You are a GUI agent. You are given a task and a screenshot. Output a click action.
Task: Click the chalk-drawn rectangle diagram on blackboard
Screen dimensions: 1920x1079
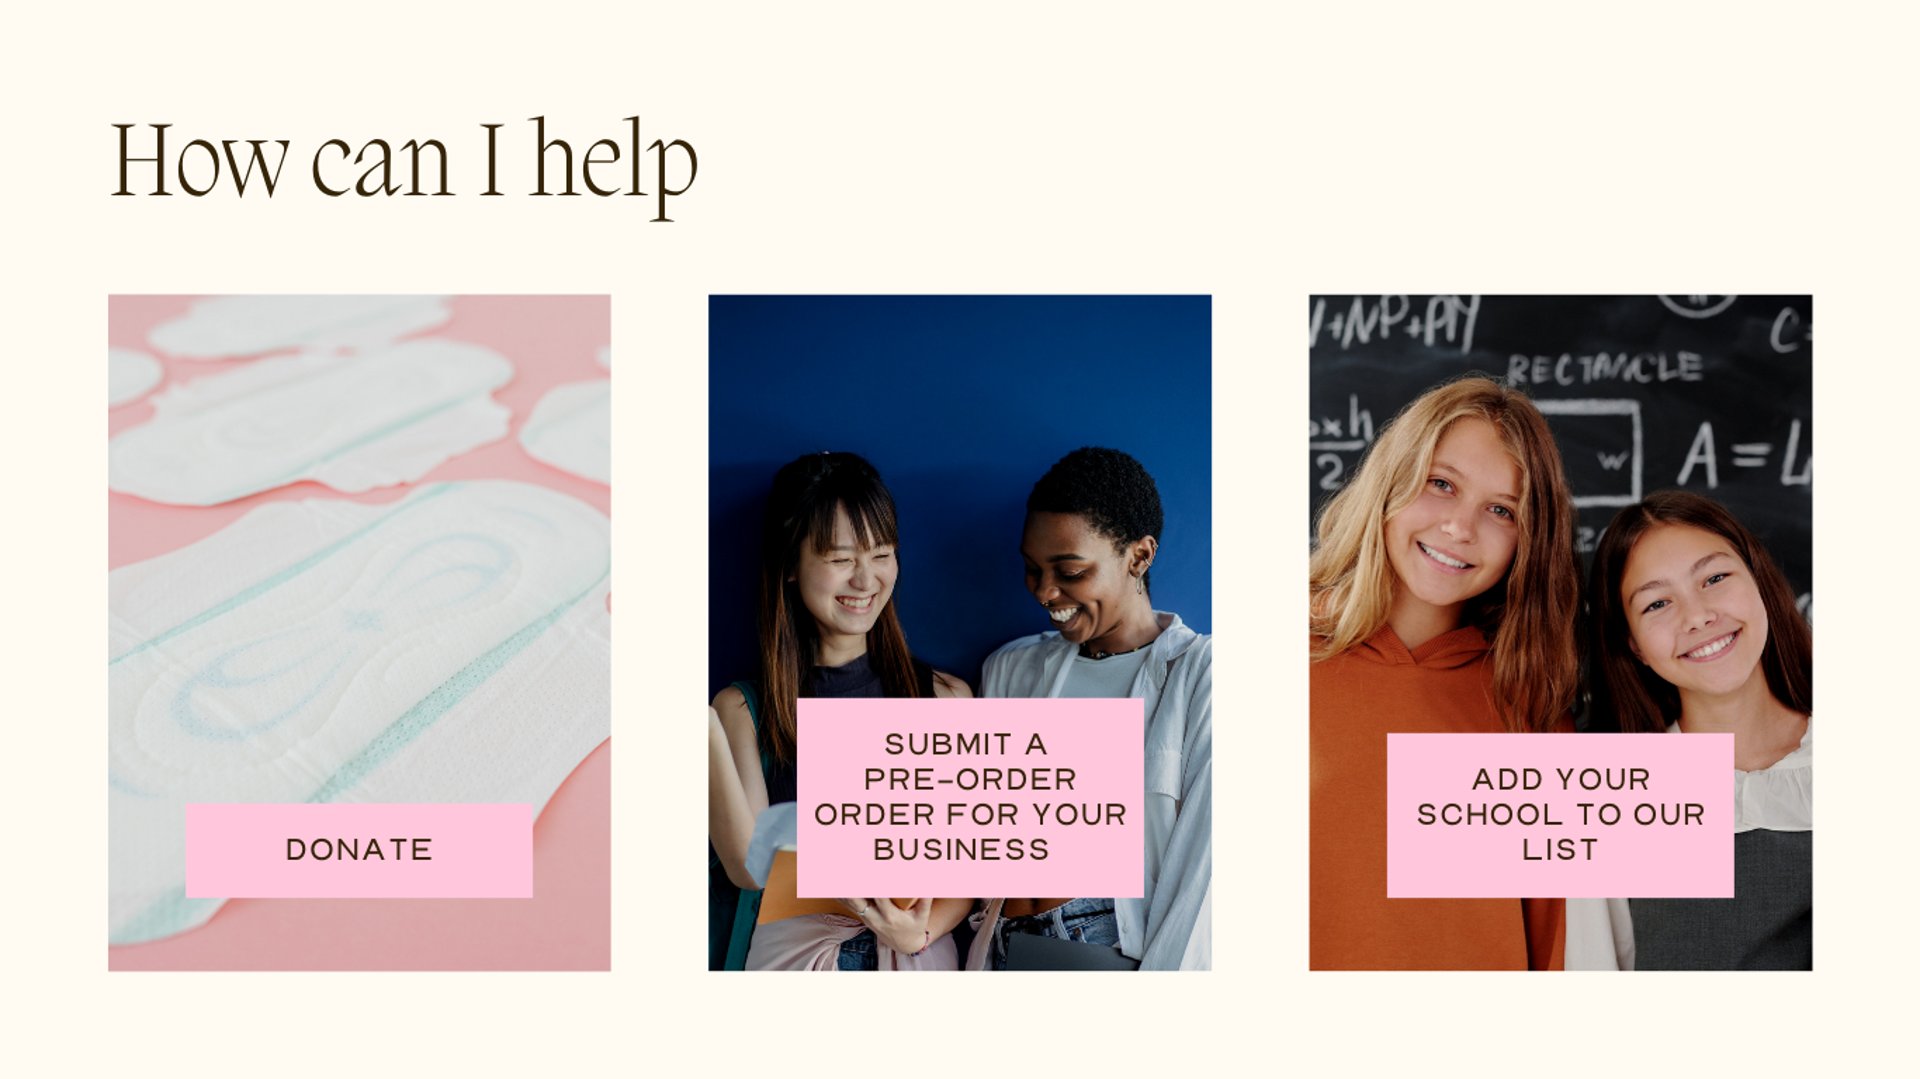[x=1588, y=451]
